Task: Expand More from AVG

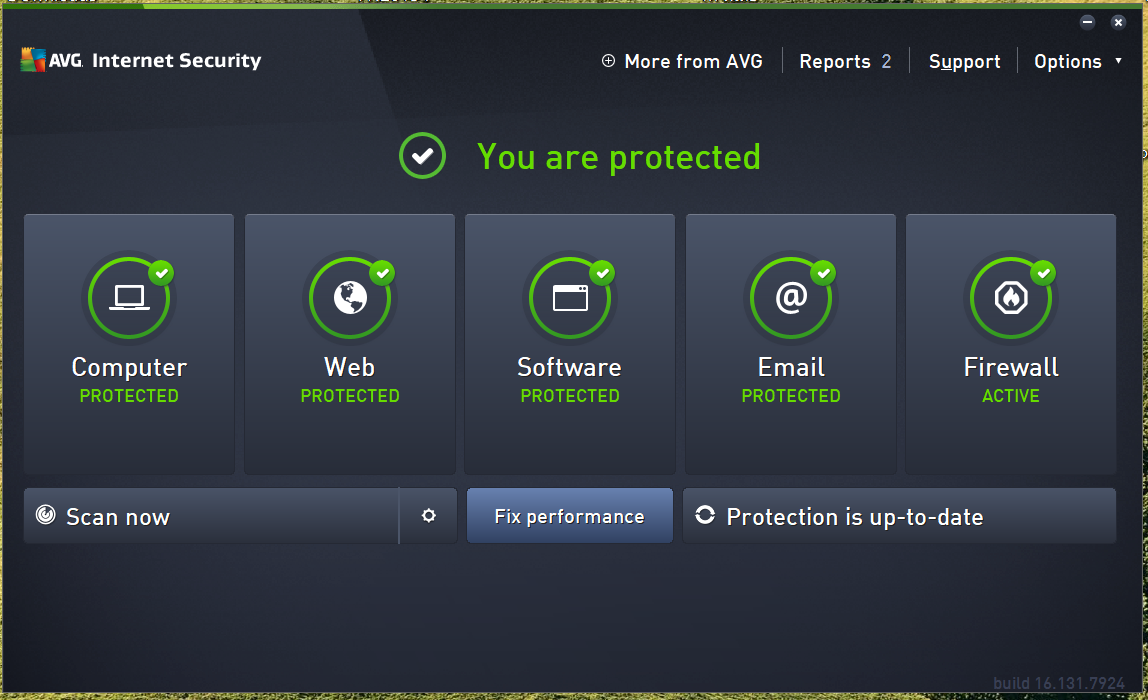Action: point(683,61)
